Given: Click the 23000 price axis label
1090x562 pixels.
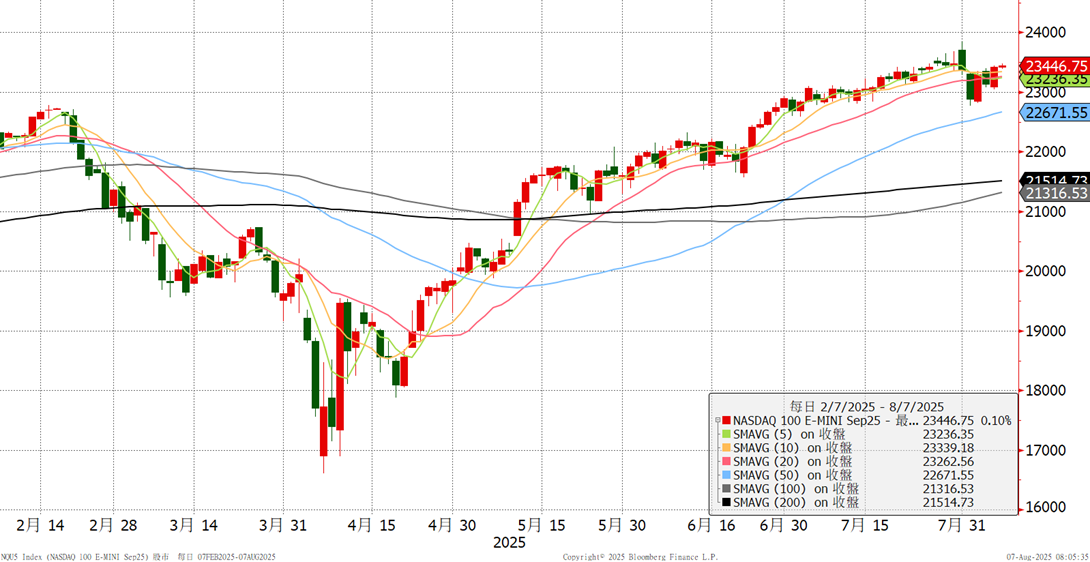Looking at the screenshot, I should click(x=1047, y=92).
